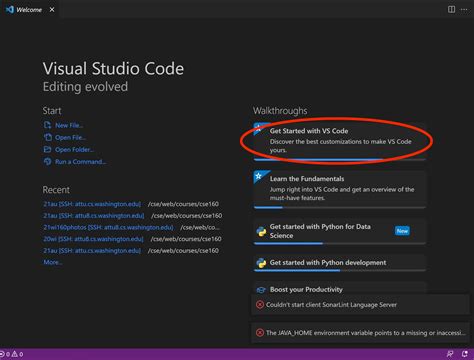Viewport: 474px width, 360px height.
Task: Click the /cse/web/co... path text
Action: [x=200, y=227]
